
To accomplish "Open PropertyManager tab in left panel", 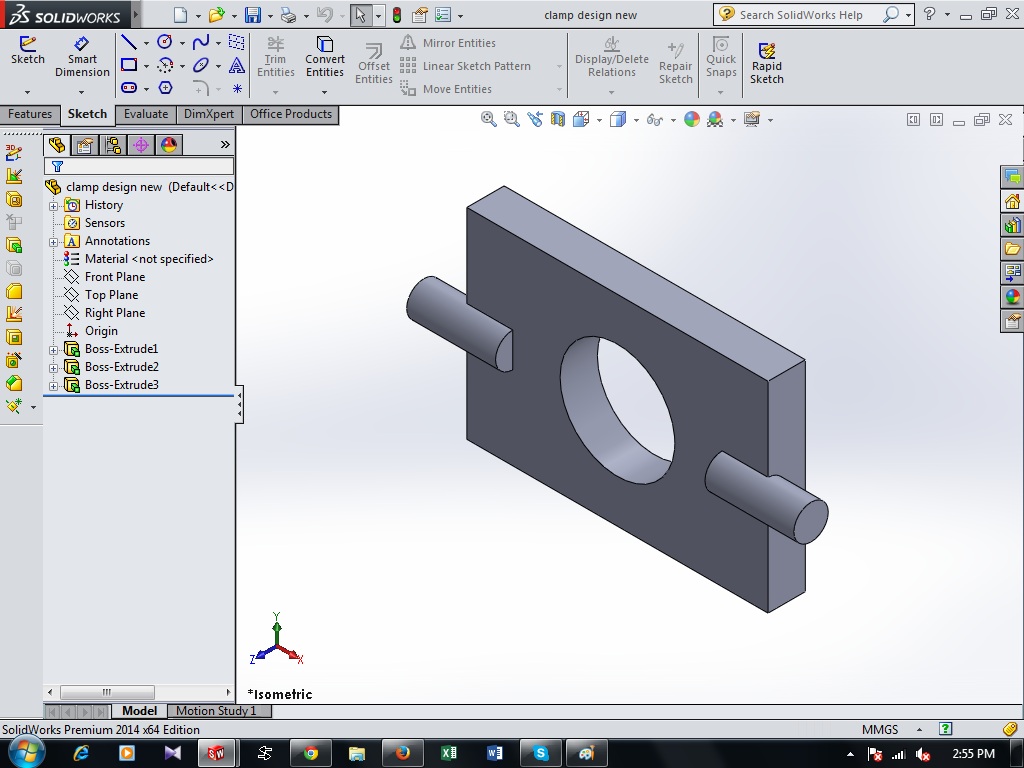I will pyautogui.click(x=85, y=144).
